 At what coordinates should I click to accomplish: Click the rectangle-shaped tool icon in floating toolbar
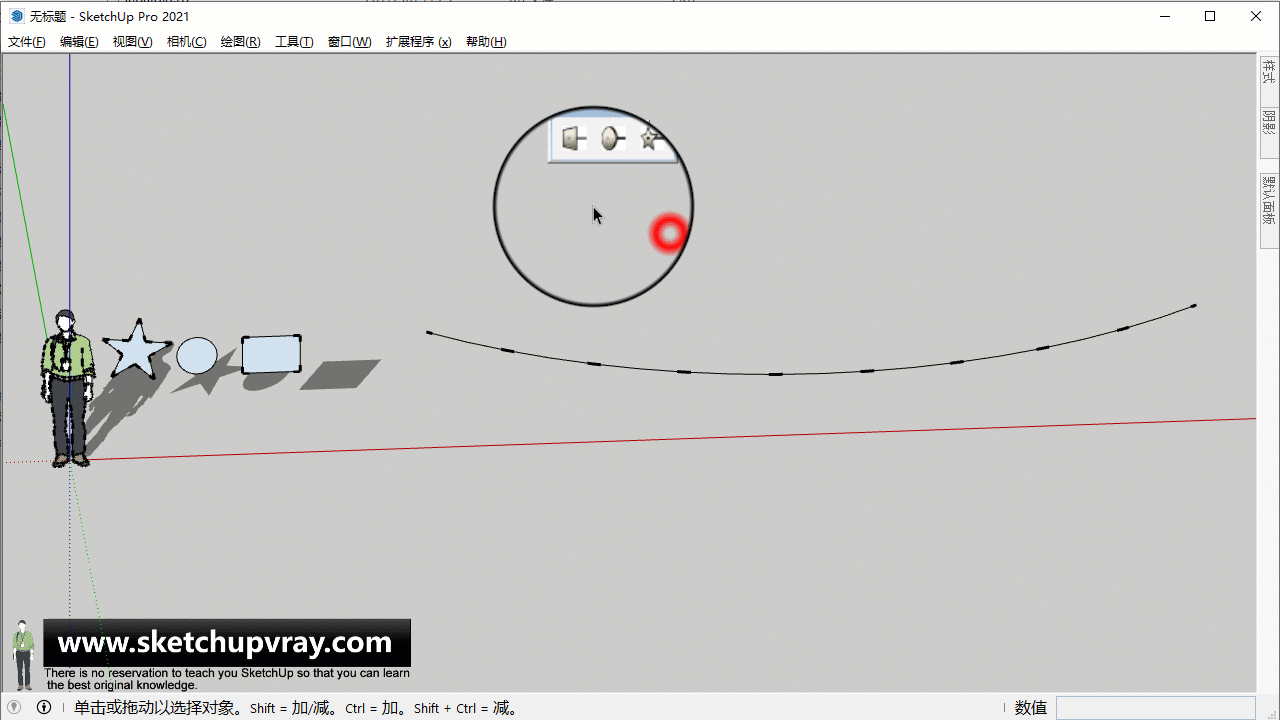[572, 139]
